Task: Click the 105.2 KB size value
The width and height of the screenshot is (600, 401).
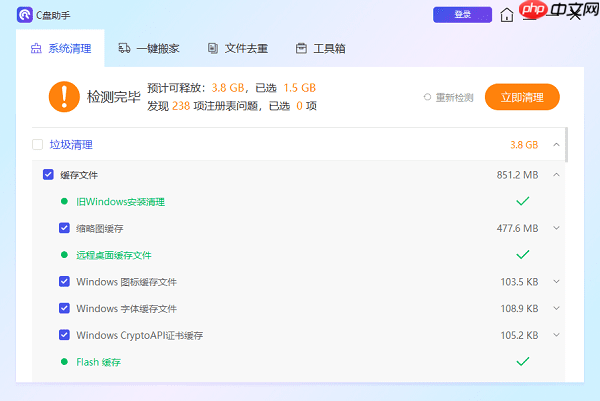Action: point(519,336)
